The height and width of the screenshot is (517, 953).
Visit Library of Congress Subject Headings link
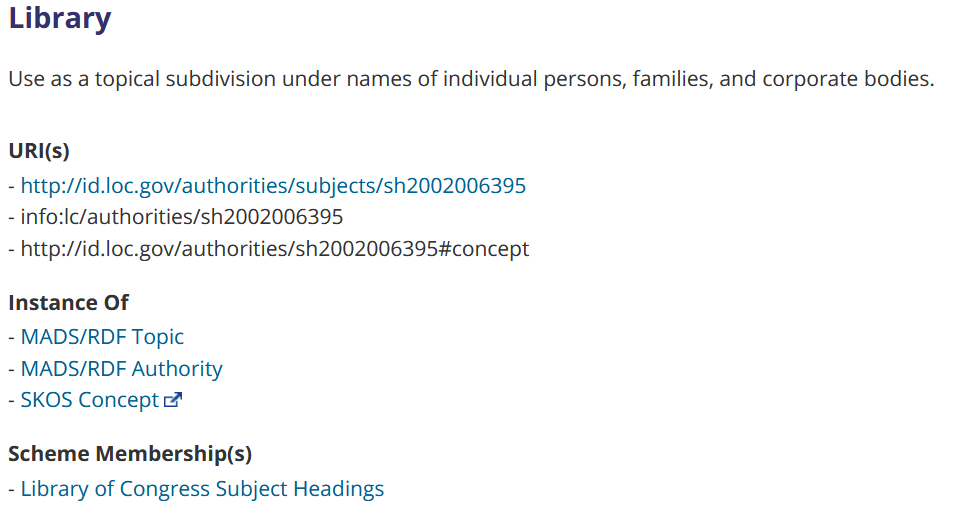pos(202,489)
